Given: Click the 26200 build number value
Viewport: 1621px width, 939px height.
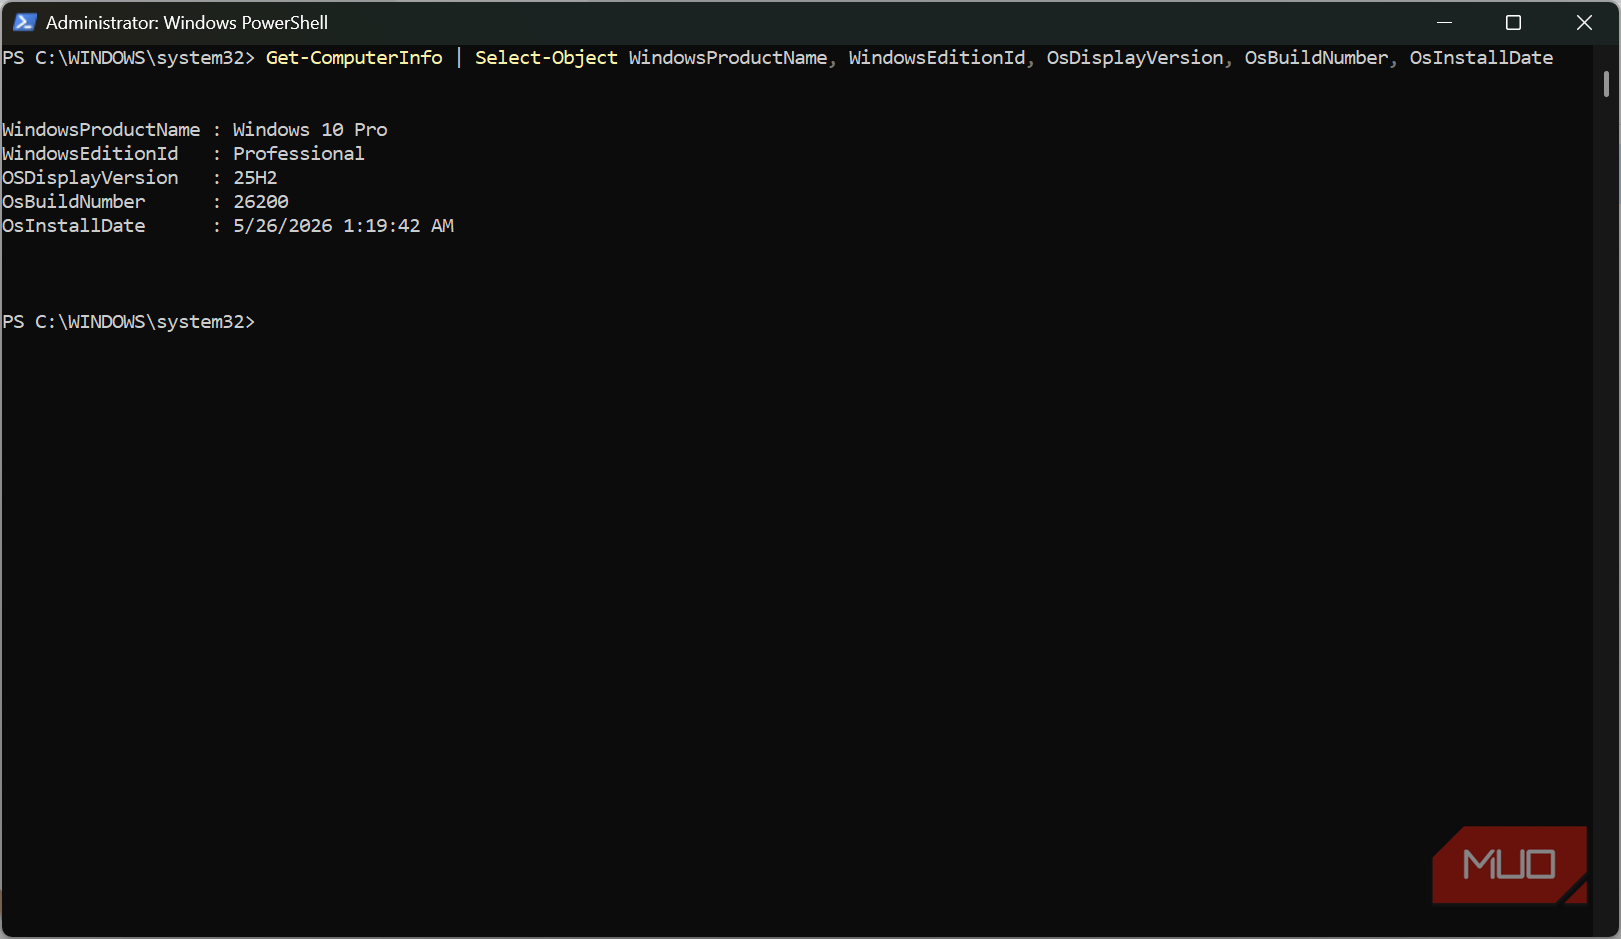Looking at the screenshot, I should [261, 202].
